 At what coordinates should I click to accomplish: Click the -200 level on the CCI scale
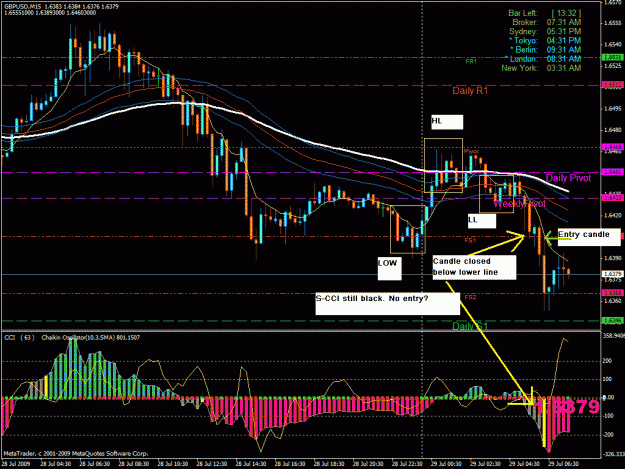coord(607,435)
